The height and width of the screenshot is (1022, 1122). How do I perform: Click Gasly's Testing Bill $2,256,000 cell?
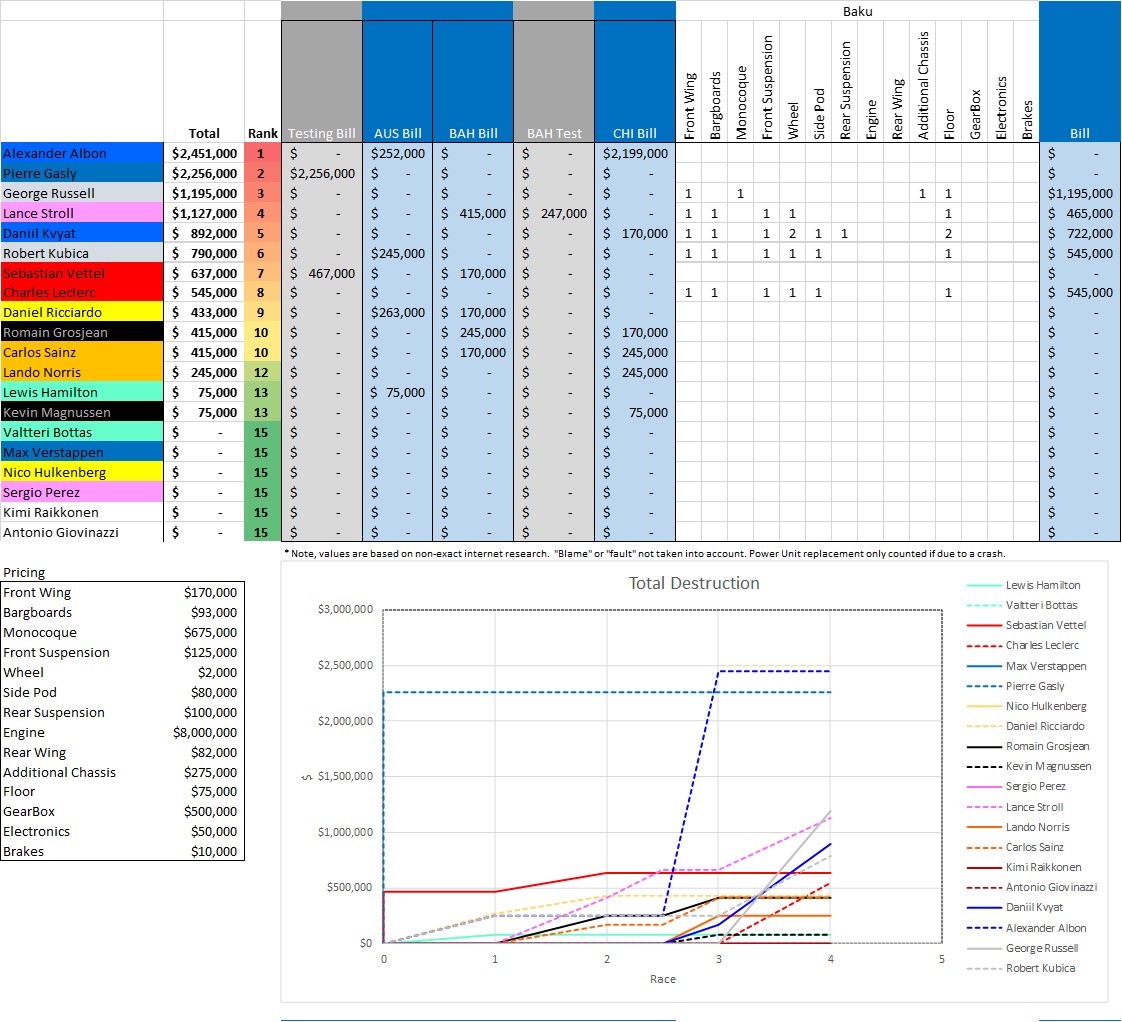click(x=321, y=173)
